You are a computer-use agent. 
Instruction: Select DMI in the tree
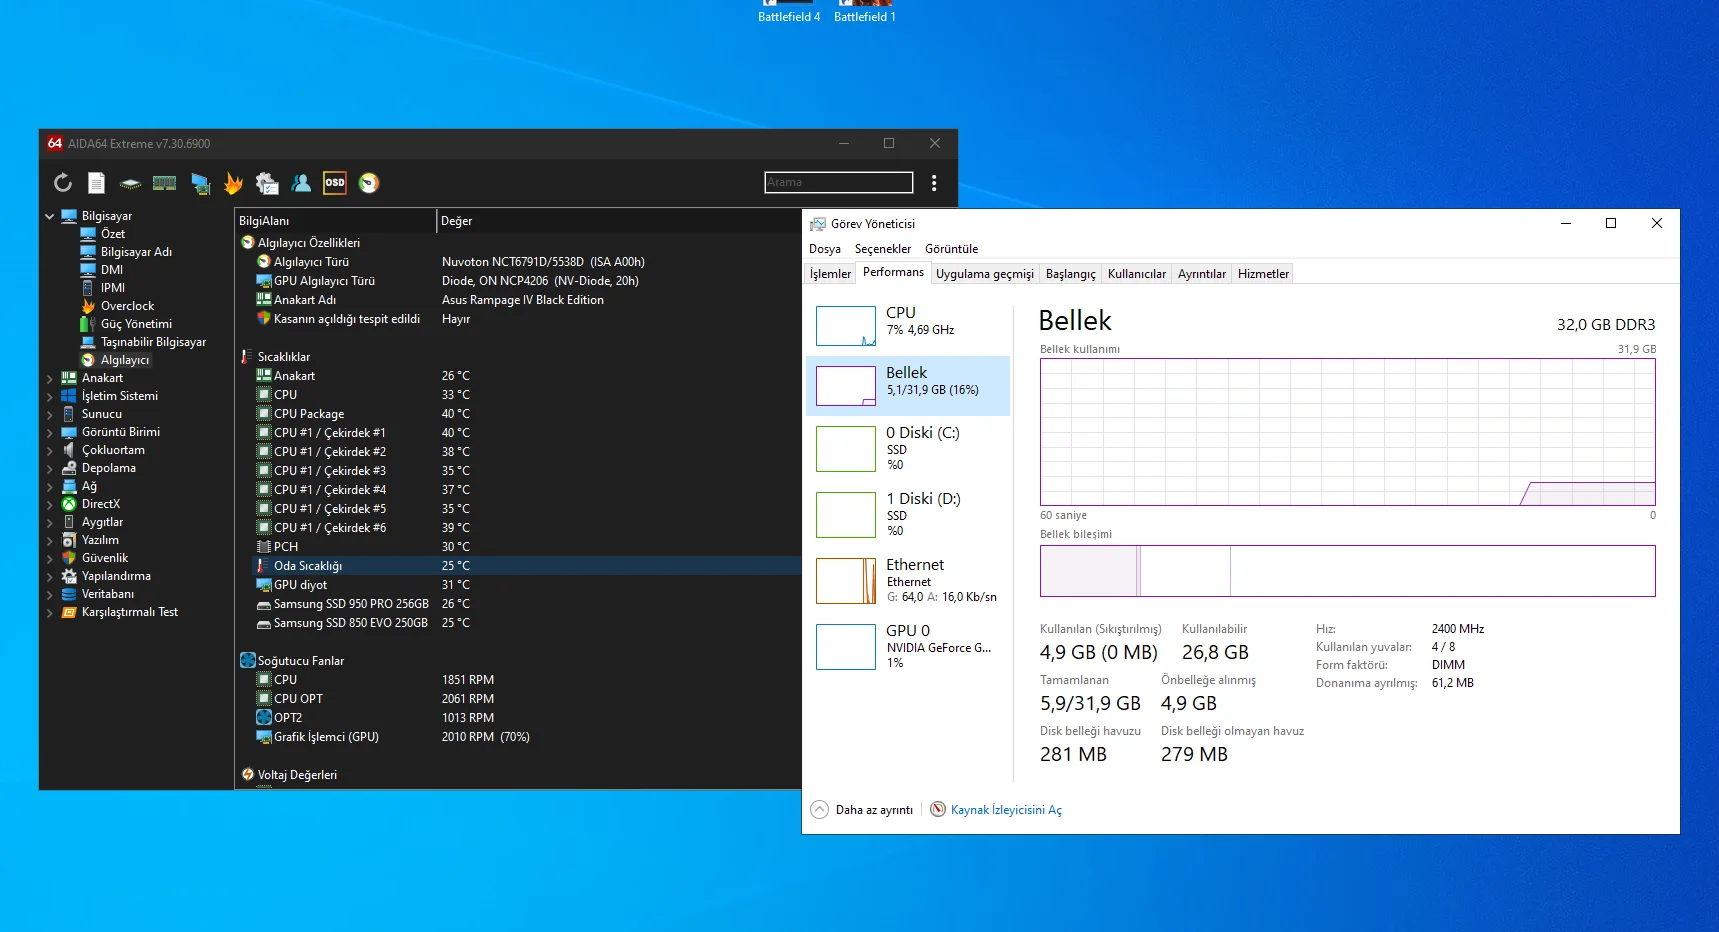(x=111, y=270)
